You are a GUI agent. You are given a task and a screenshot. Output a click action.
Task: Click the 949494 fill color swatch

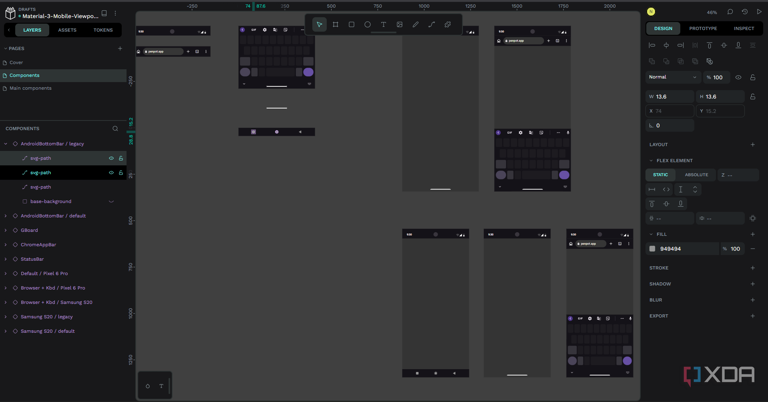653,249
